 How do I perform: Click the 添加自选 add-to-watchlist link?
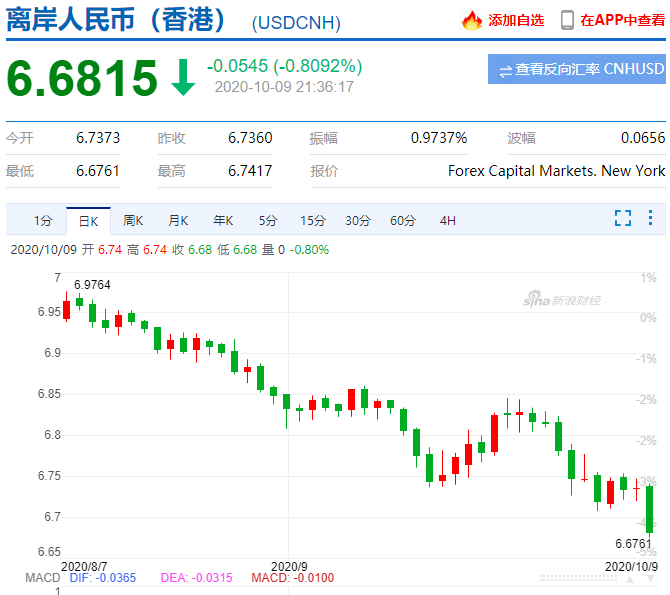coord(516,20)
